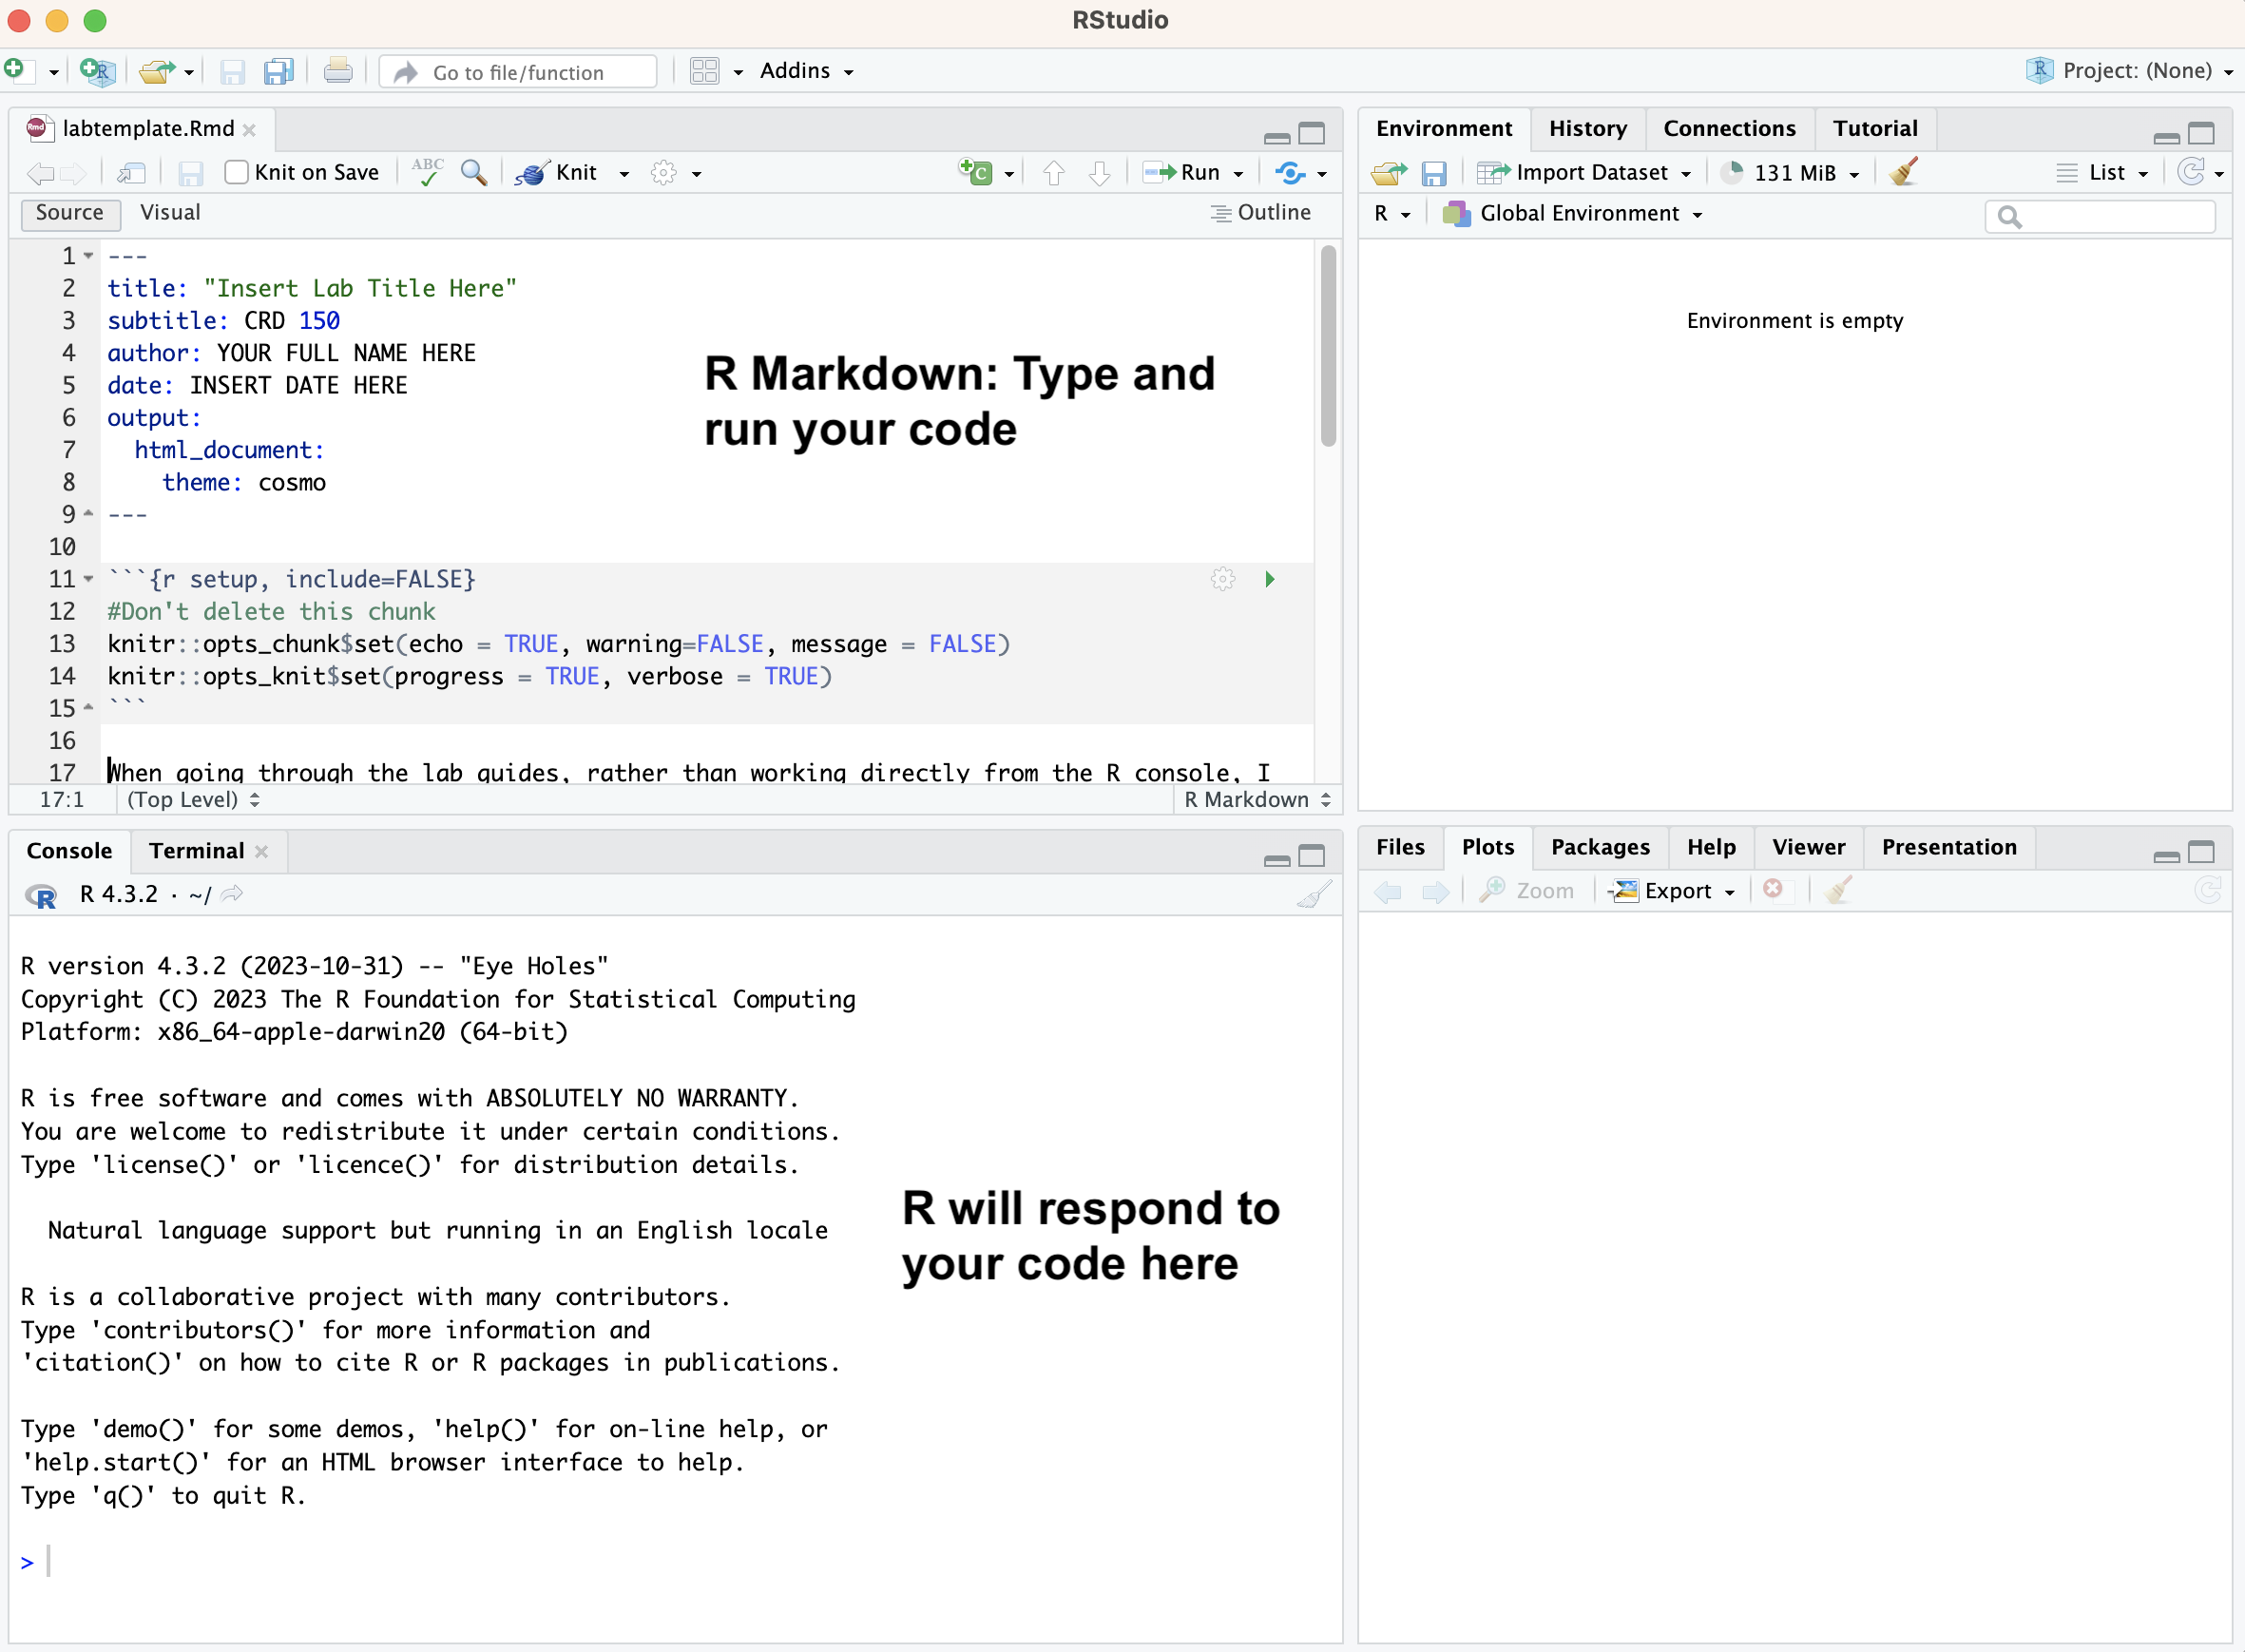This screenshot has height=1652, width=2245.
Task: Open the Packages tab
Action: click(x=1598, y=847)
